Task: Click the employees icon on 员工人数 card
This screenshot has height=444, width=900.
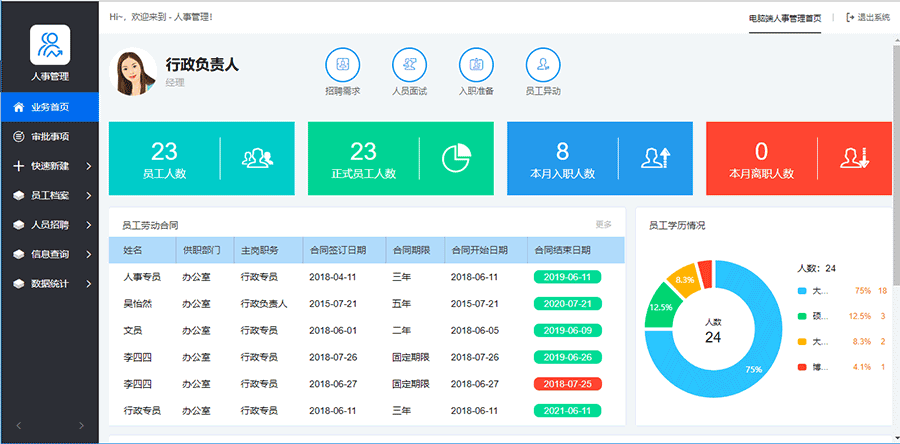Action: tap(257, 157)
